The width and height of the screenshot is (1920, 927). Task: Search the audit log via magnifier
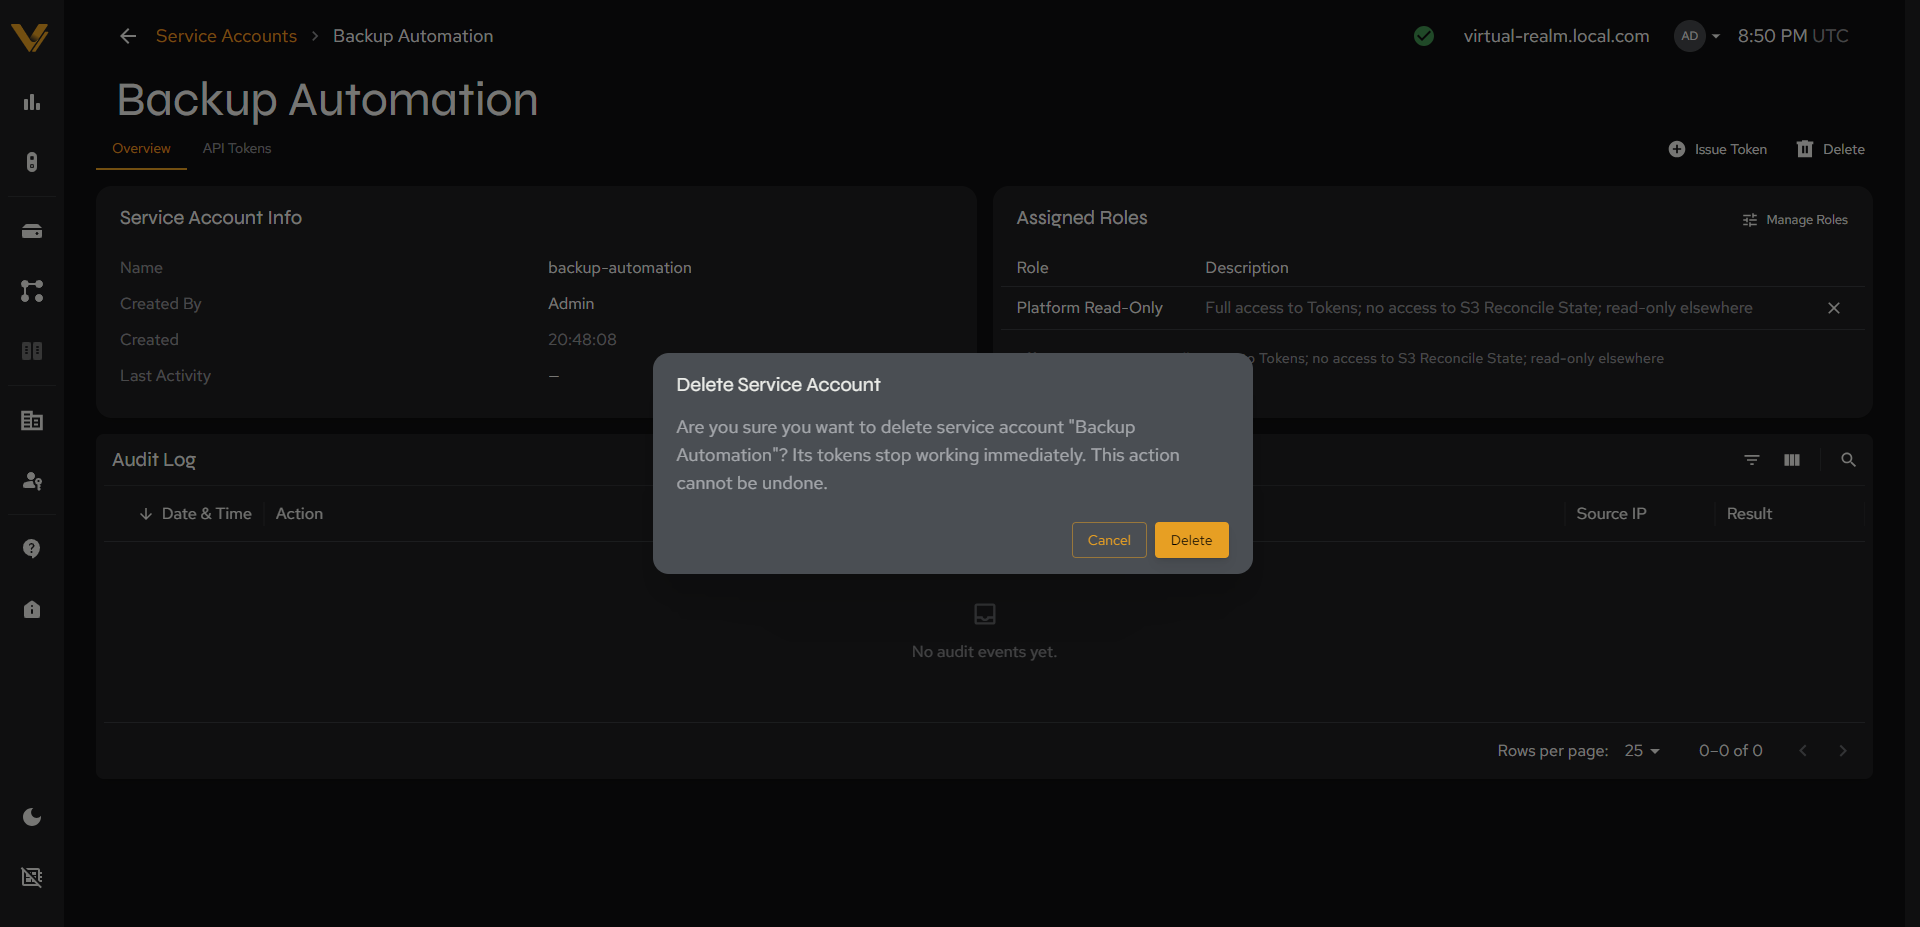pos(1848,460)
